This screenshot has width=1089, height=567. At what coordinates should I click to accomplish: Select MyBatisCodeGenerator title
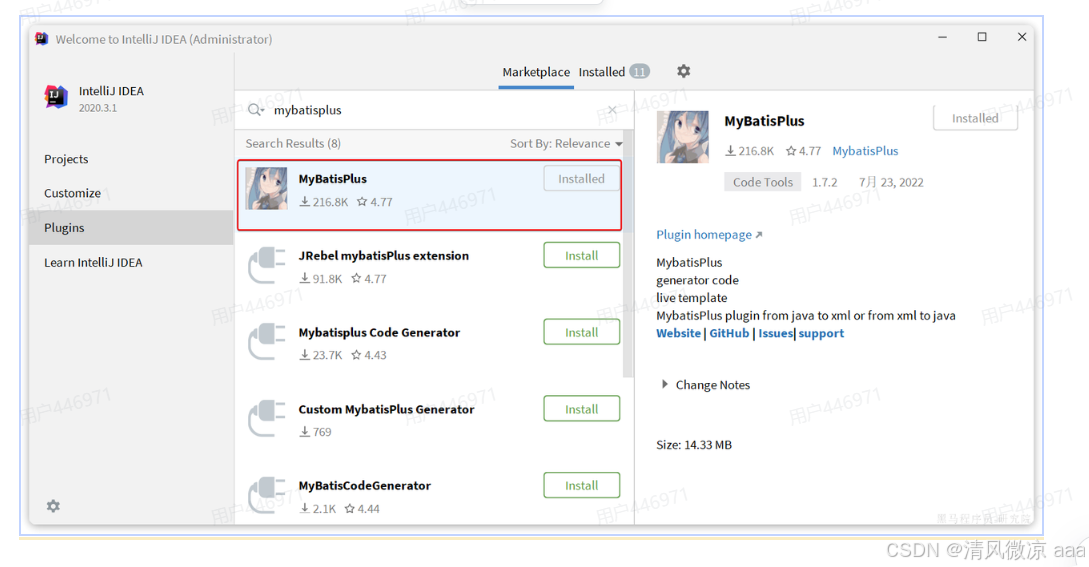365,486
